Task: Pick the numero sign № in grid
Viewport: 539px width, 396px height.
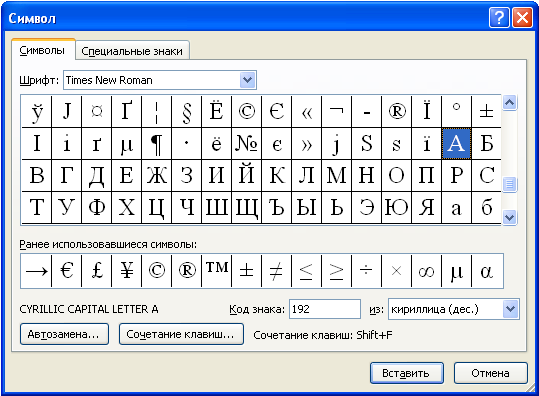Action: click(246, 144)
